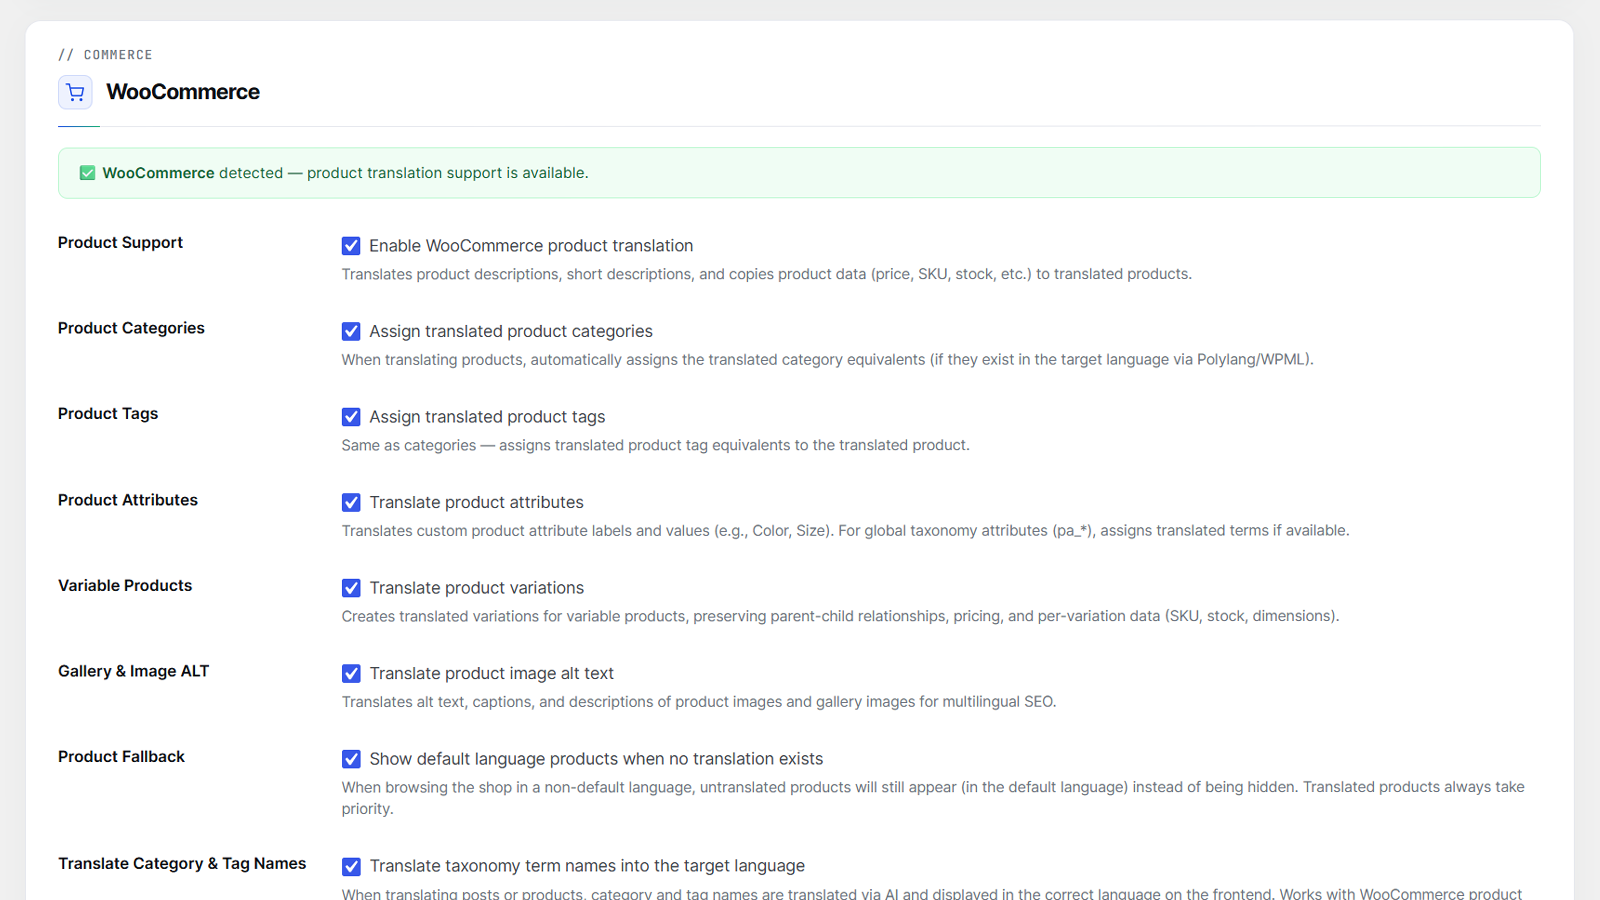Toggle Translate product variations checkbox
Viewport: 1600px width, 900px height.
pyautogui.click(x=351, y=588)
